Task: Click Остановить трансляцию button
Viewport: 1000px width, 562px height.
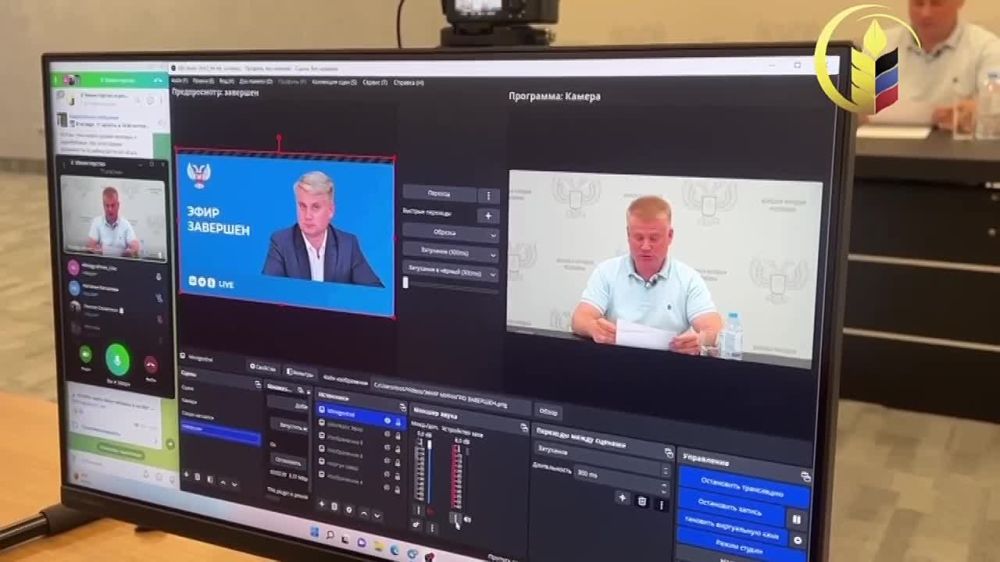Action: click(742, 486)
